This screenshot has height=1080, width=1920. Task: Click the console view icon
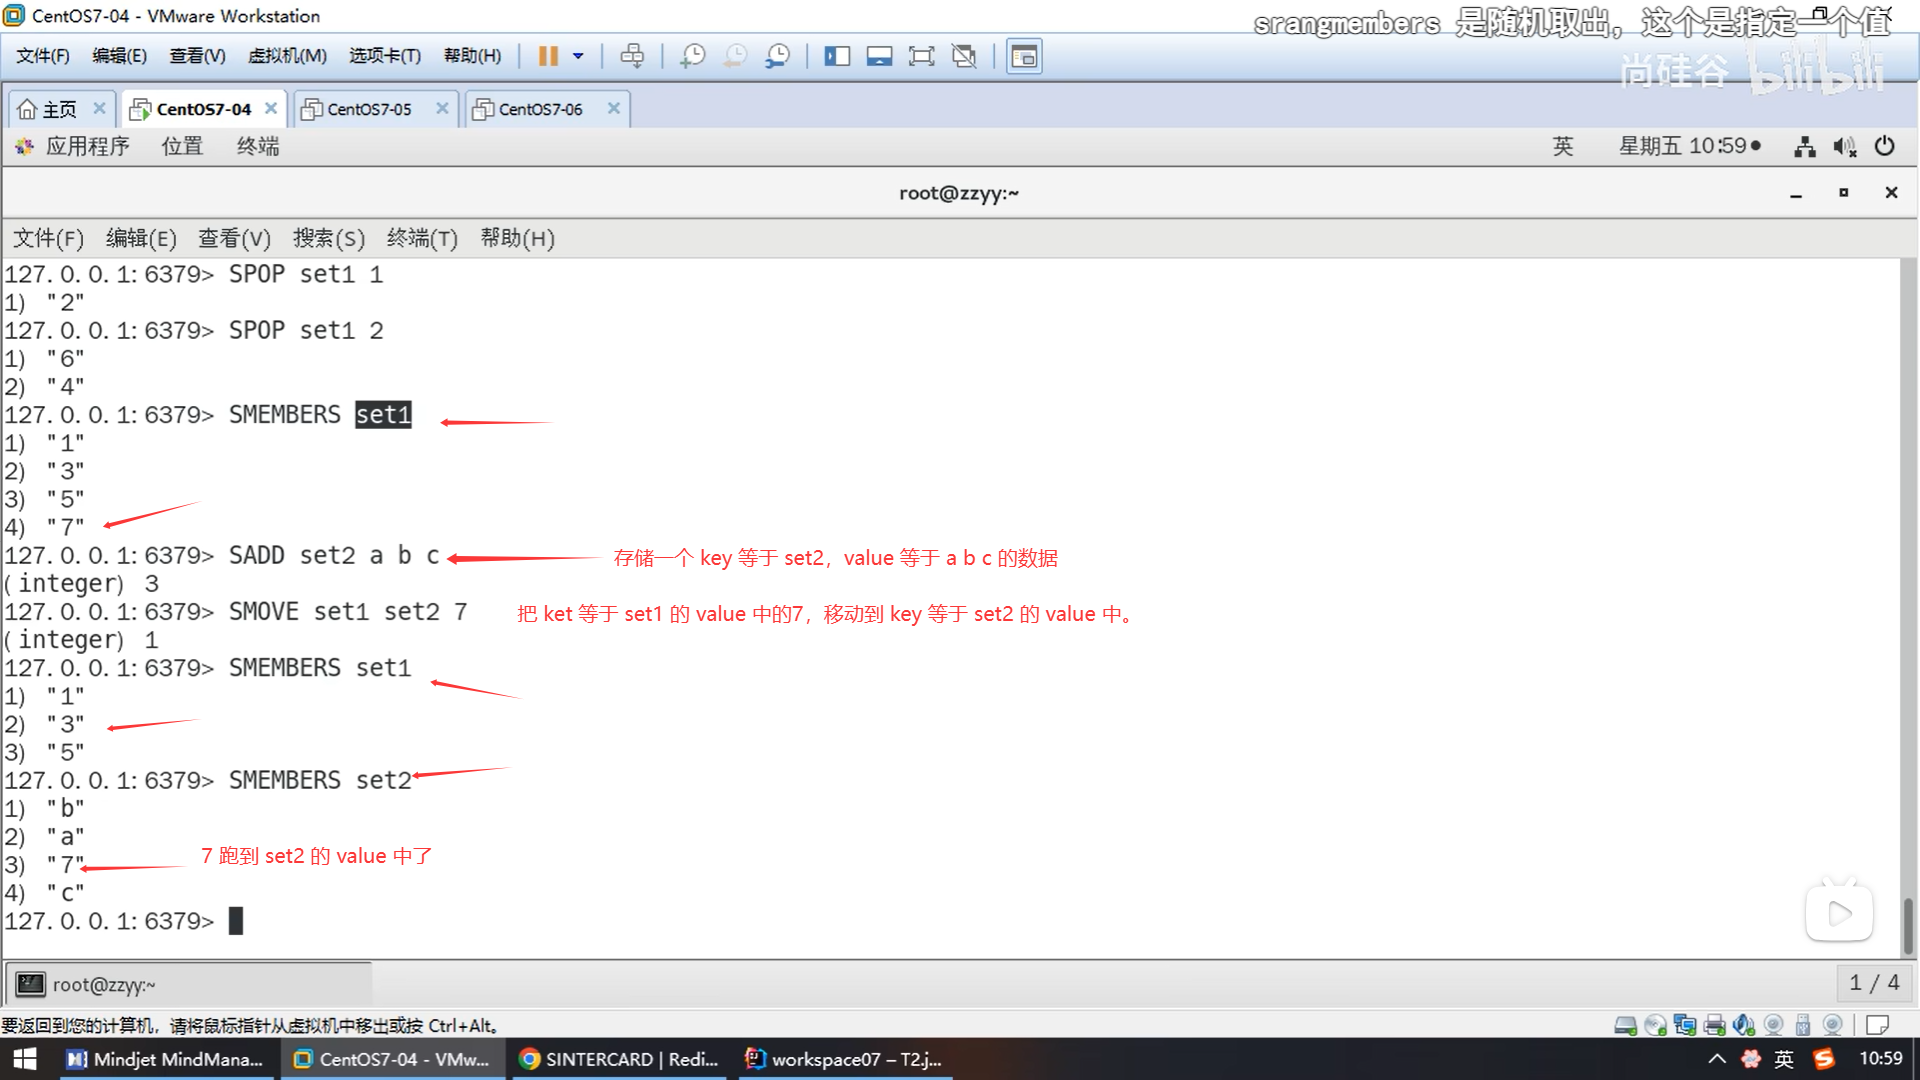pyautogui.click(x=1024, y=56)
